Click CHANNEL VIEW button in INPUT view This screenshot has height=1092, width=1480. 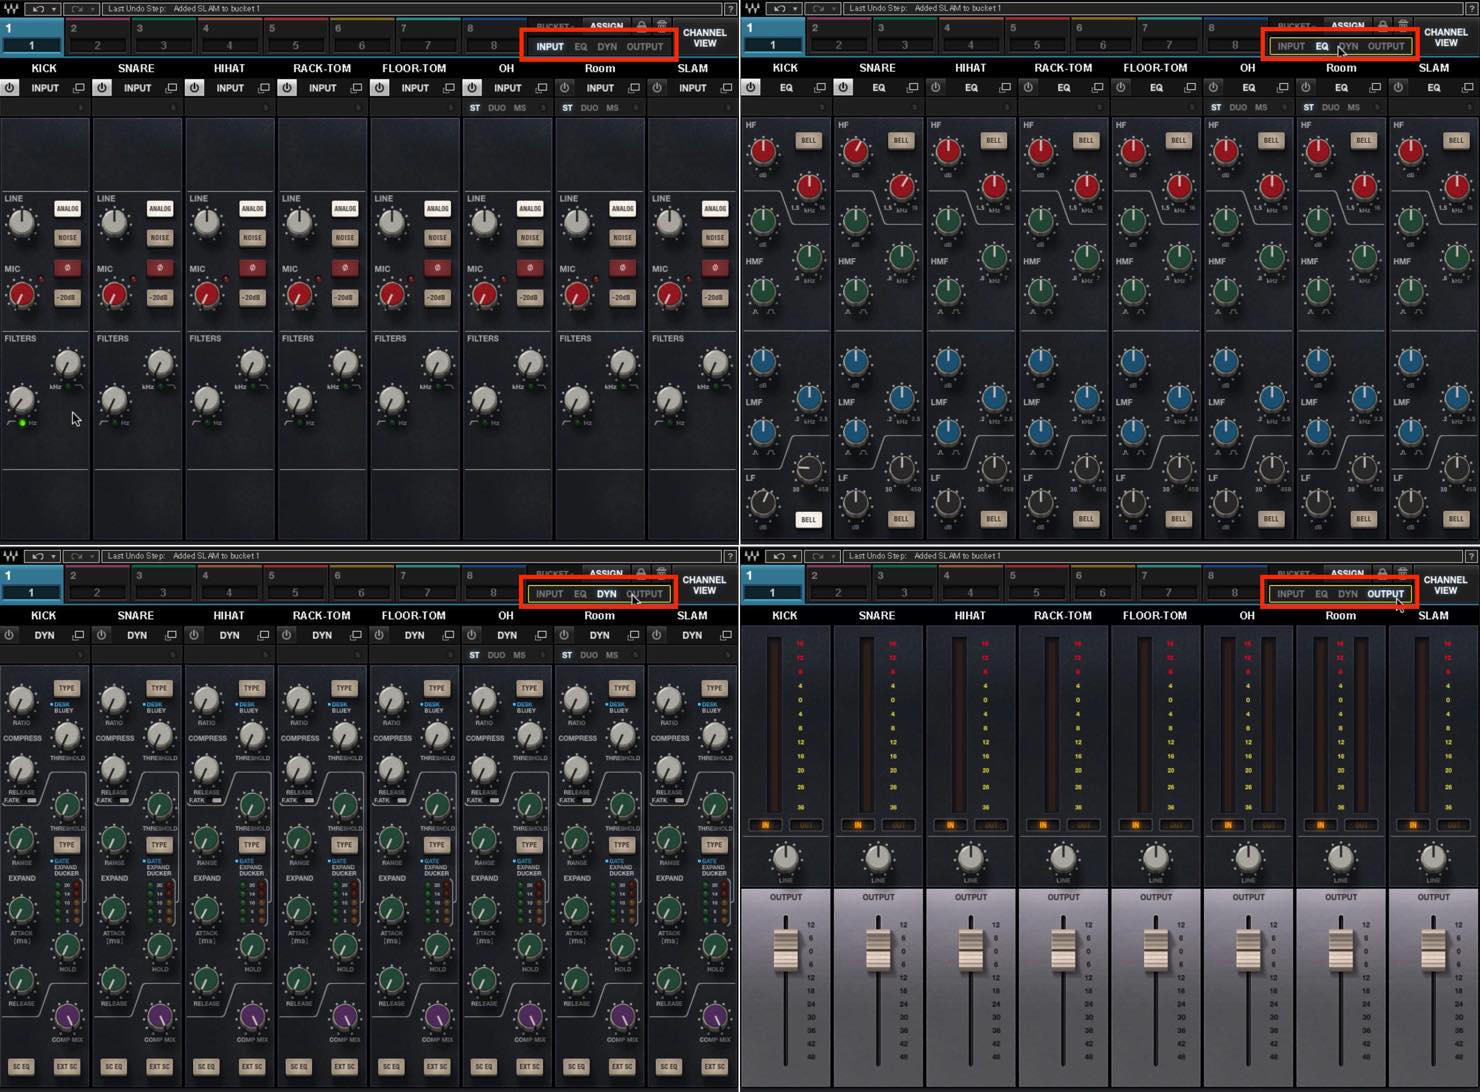point(705,38)
